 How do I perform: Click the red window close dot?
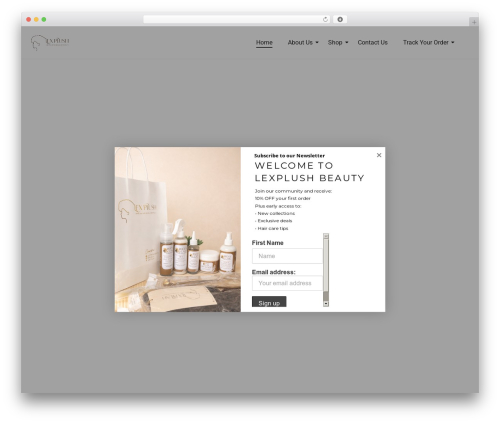(29, 19)
